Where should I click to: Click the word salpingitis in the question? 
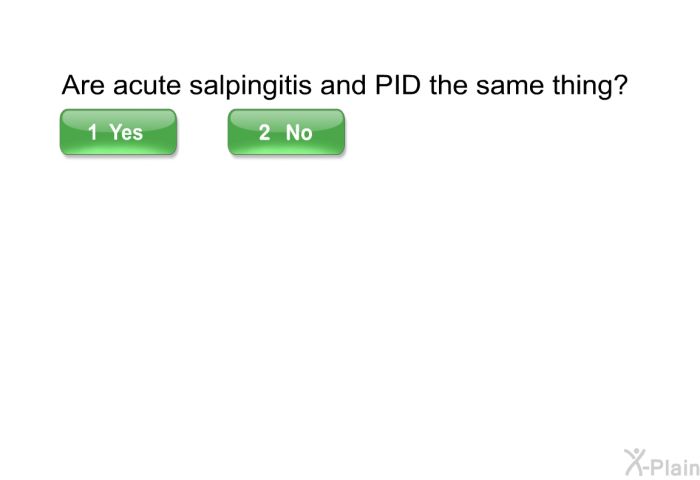[250, 85]
